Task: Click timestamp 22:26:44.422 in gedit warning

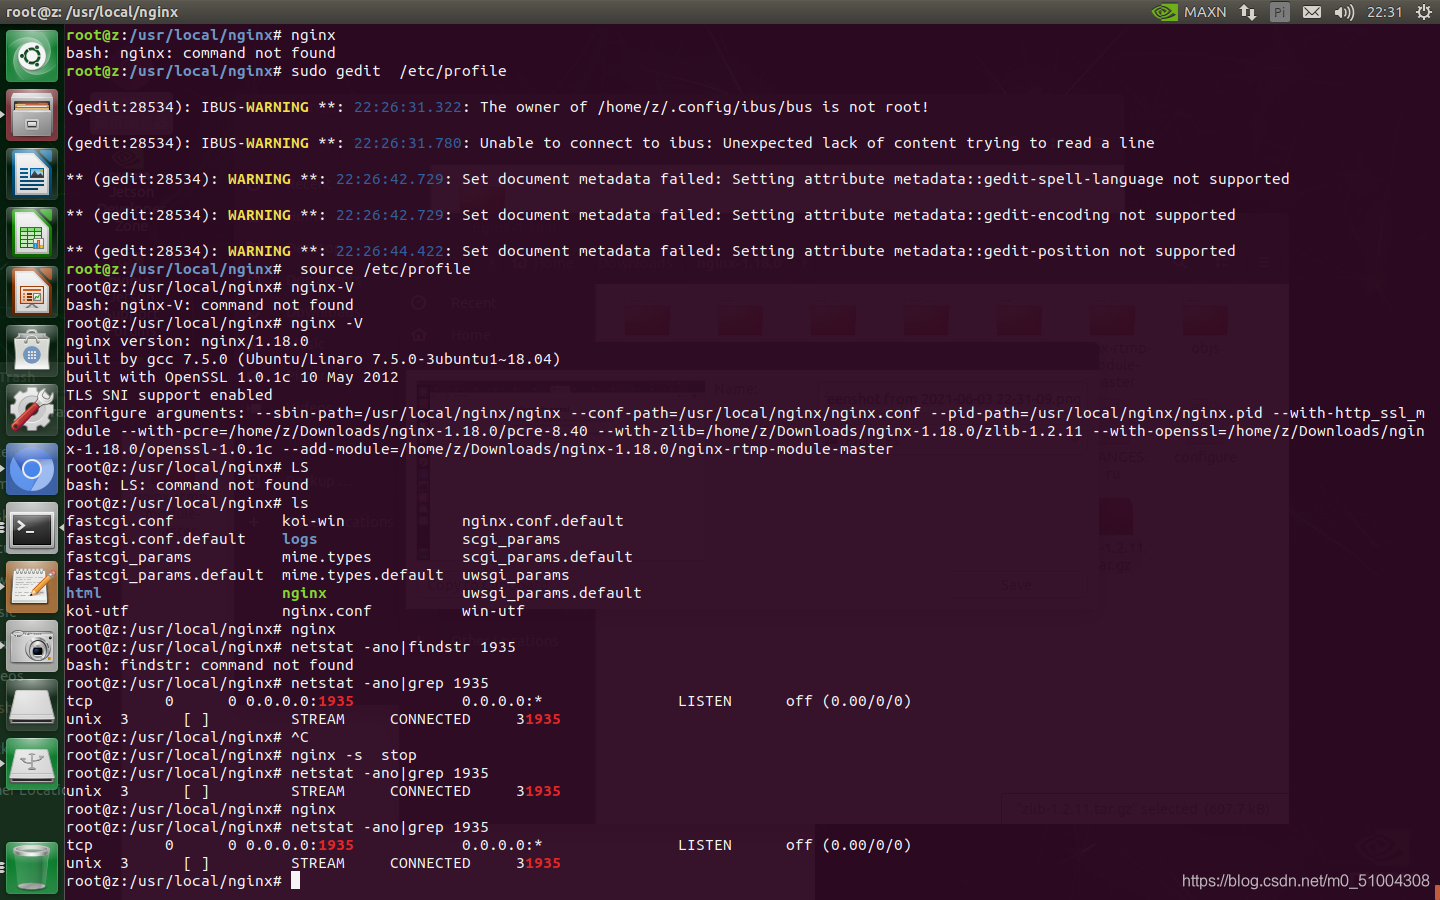Action: 390,251
